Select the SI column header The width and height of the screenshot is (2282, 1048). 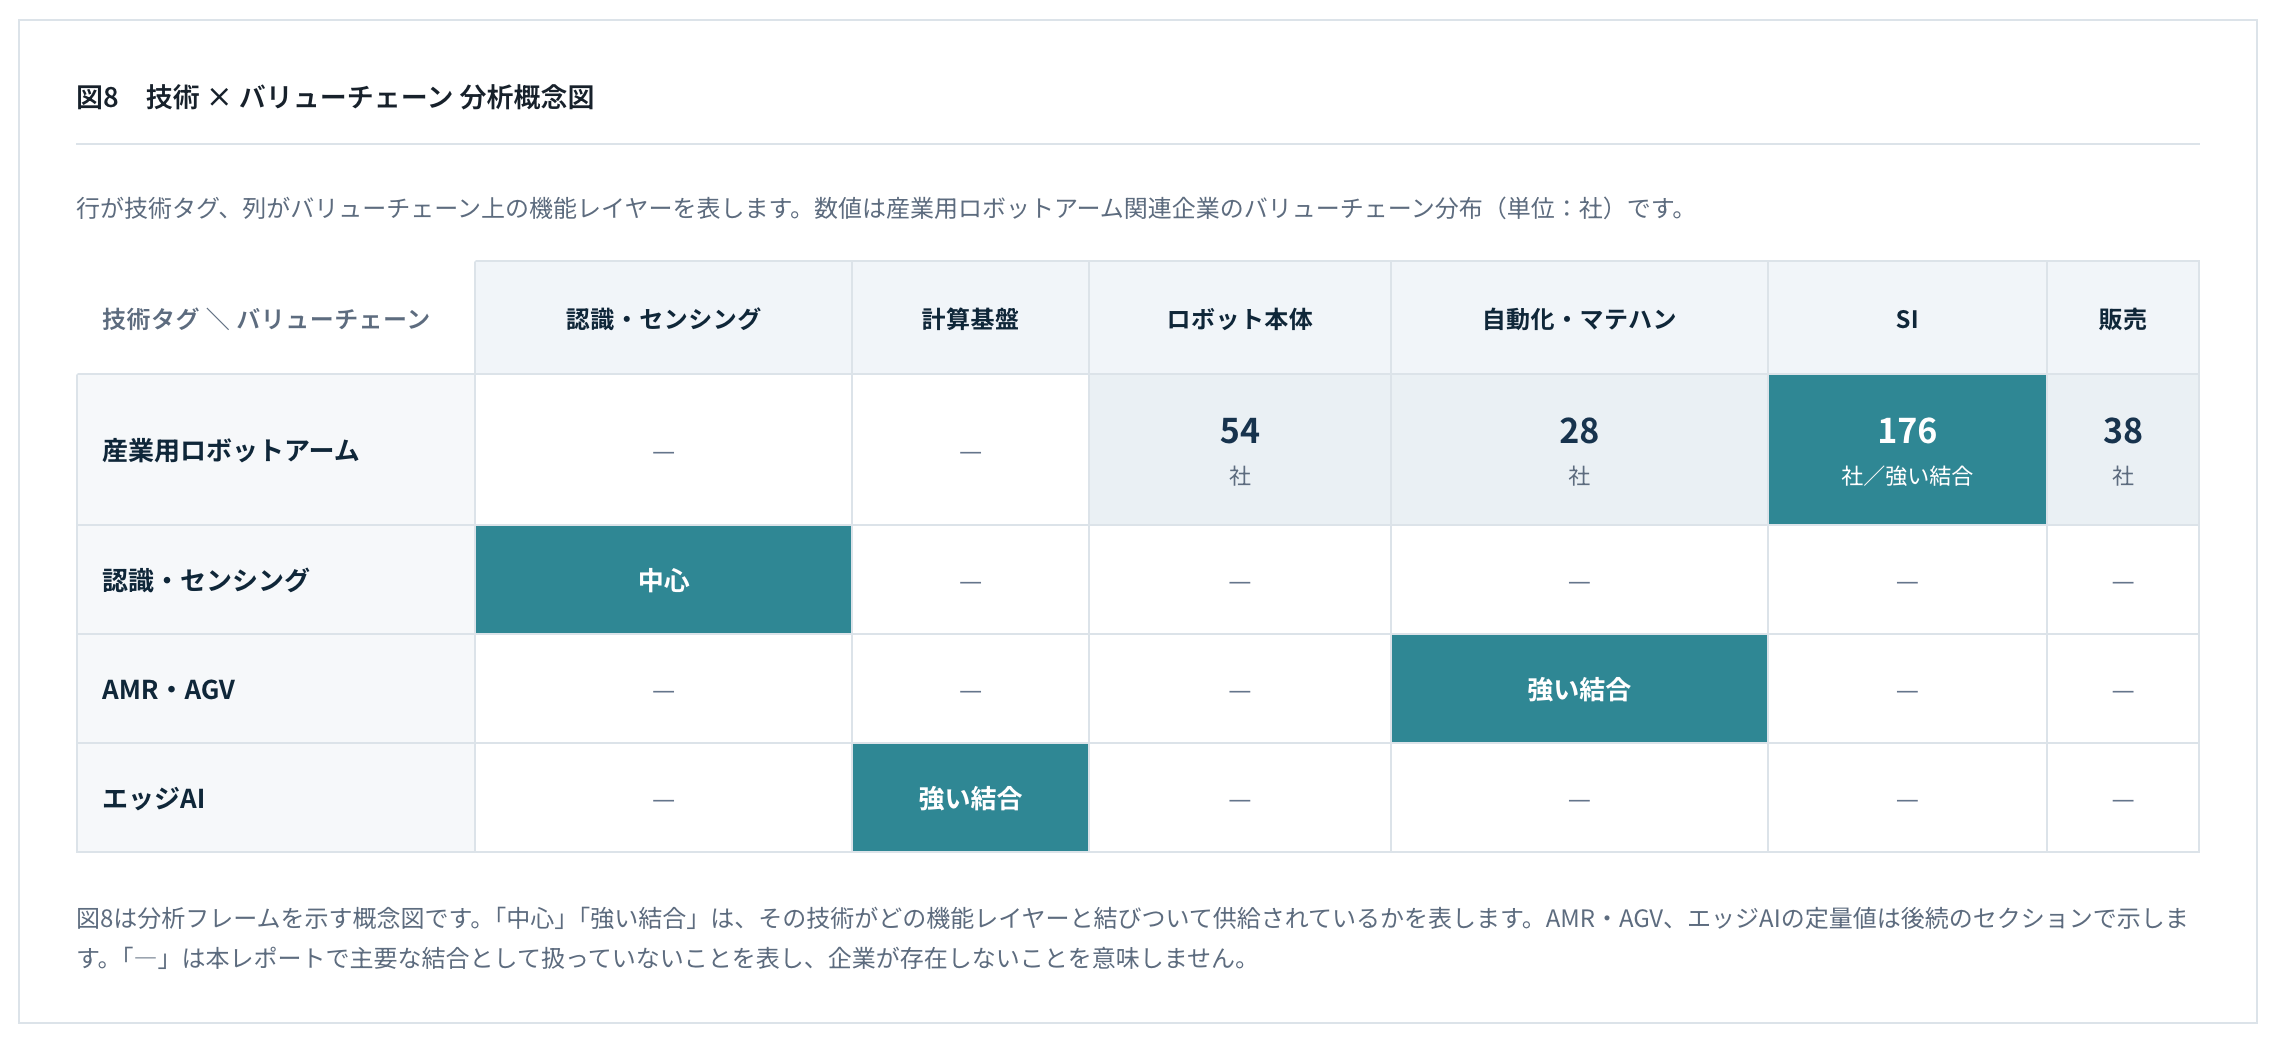(x=1907, y=318)
